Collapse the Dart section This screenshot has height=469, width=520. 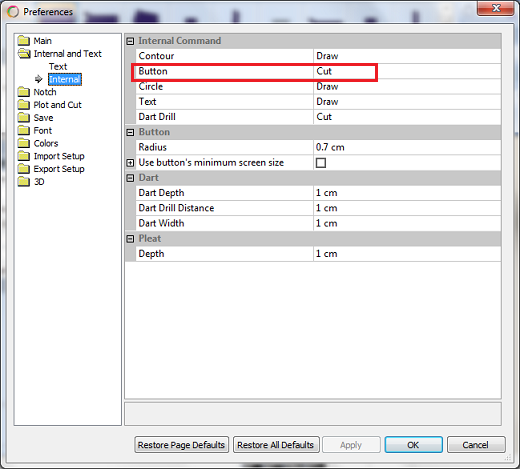click(130, 178)
